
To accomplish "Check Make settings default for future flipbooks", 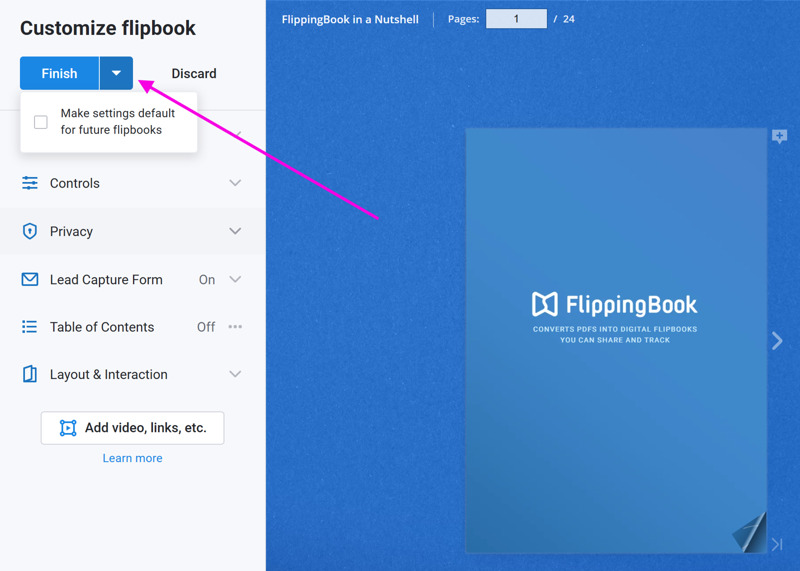I will pyautogui.click(x=41, y=122).
